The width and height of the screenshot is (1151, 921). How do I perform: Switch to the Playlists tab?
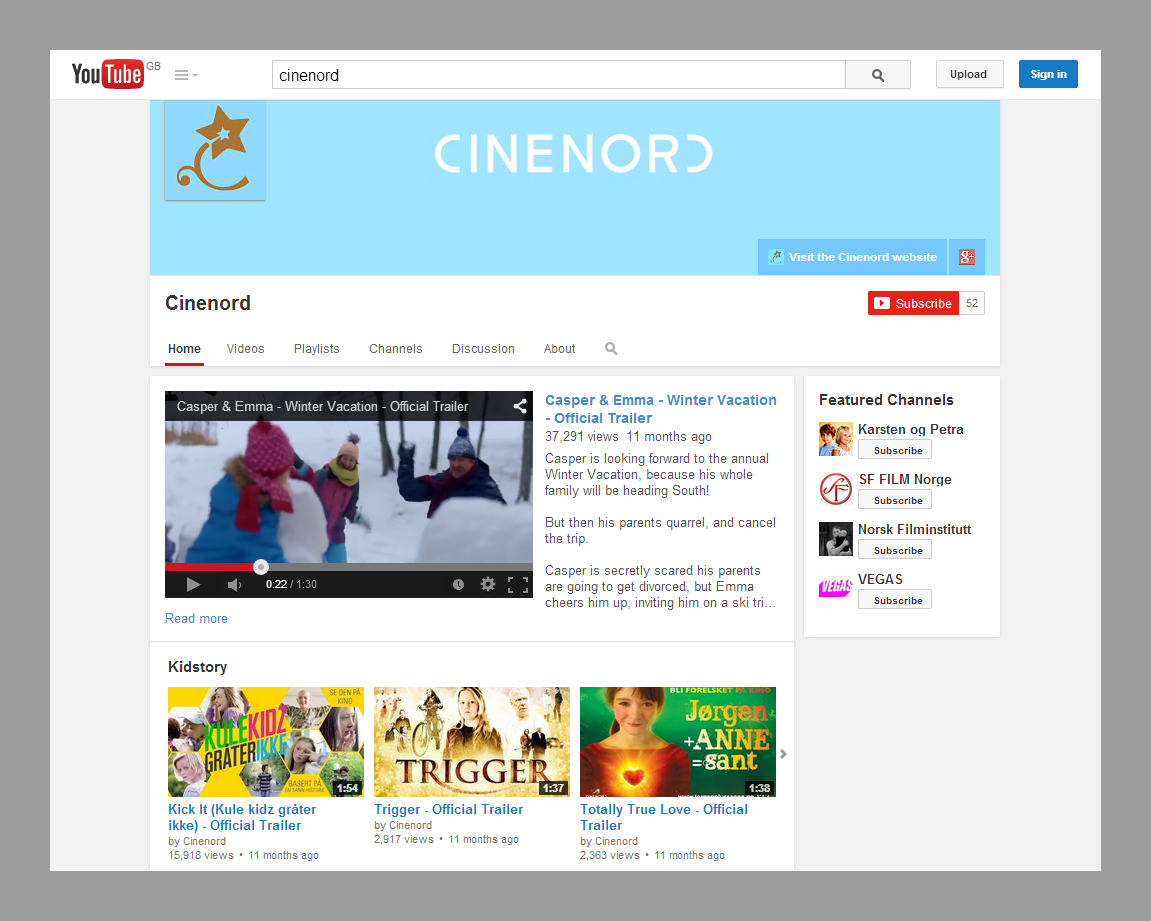click(x=316, y=349)
